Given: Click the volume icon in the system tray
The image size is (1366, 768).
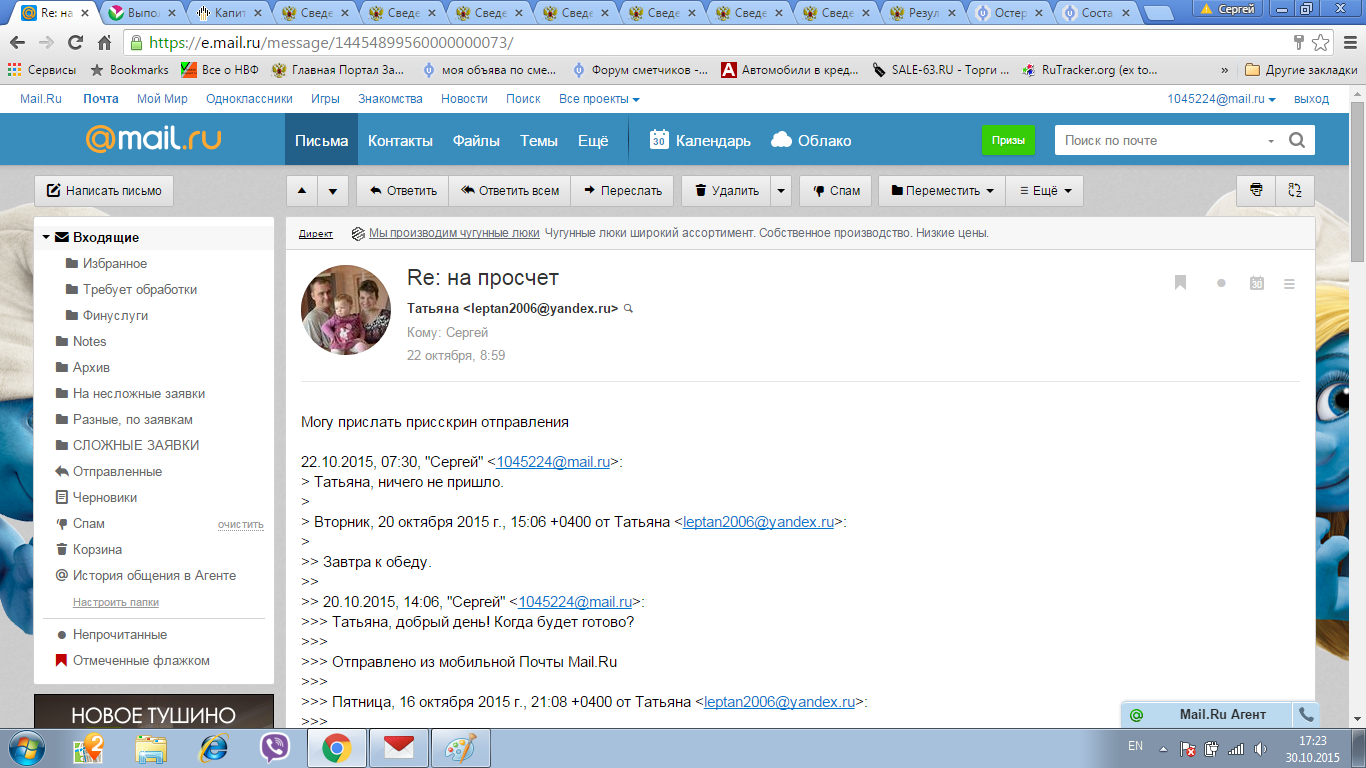Looking at the screenshot, I should (x=1260, y=748).
